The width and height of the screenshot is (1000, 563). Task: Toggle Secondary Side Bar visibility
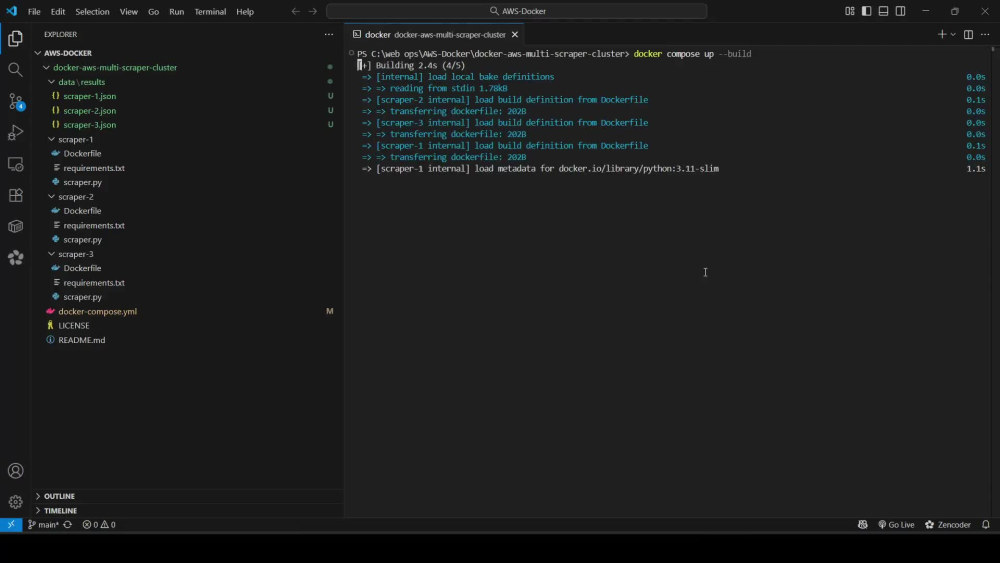901,11
